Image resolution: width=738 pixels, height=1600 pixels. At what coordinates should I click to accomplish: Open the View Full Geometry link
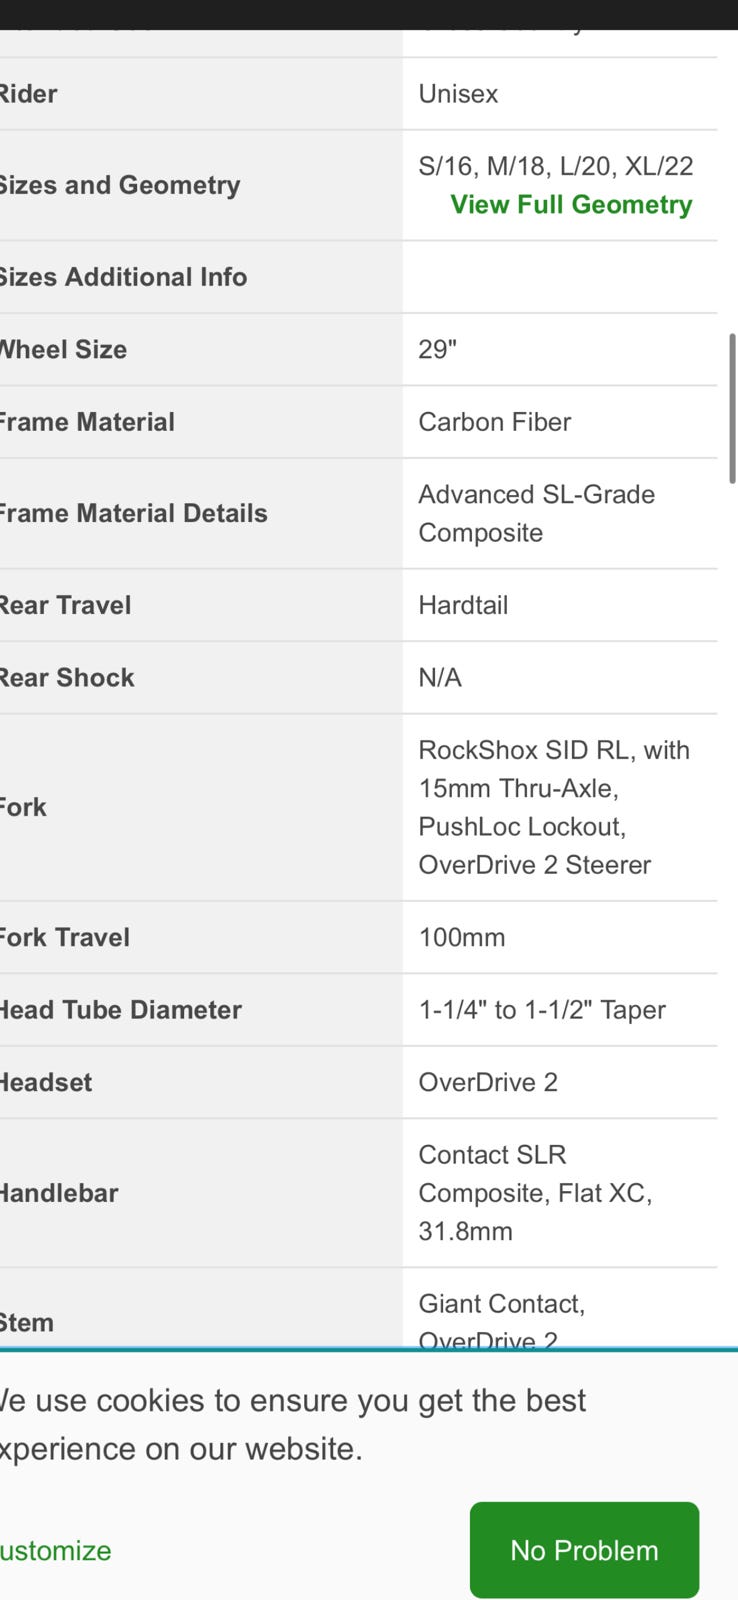(x=571, y=204)
